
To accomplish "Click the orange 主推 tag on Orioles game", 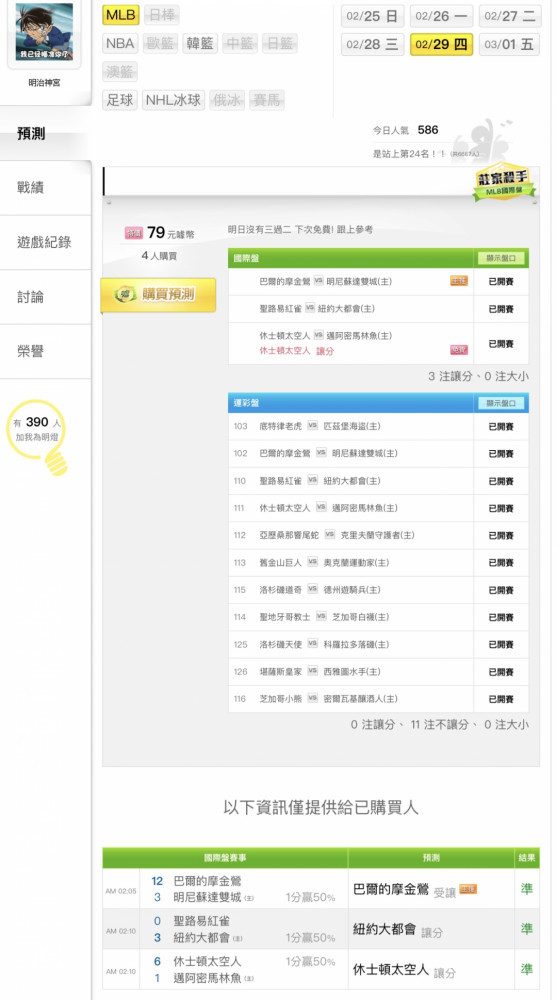I will (459, 281).
